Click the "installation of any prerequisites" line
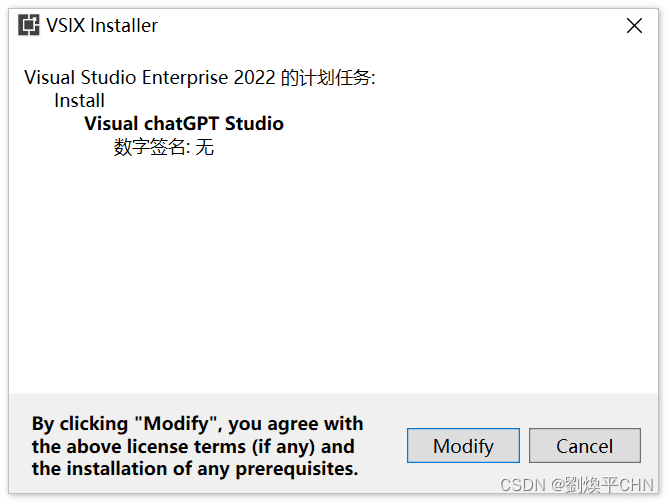The width and height of the screenshot is (668, 503). click(x=195, y=469)
